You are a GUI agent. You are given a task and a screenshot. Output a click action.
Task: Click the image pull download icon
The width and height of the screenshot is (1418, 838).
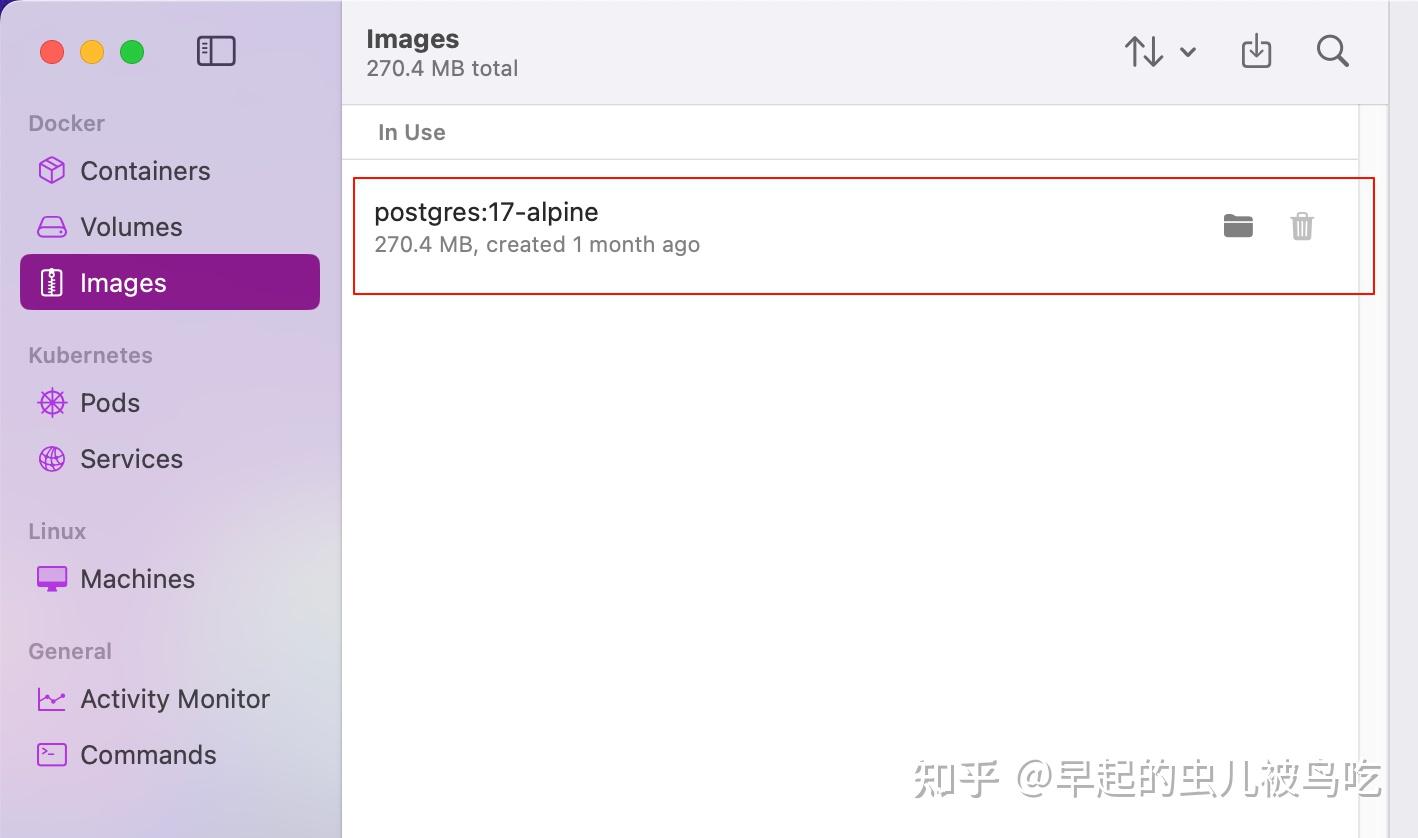(1256, 51)
